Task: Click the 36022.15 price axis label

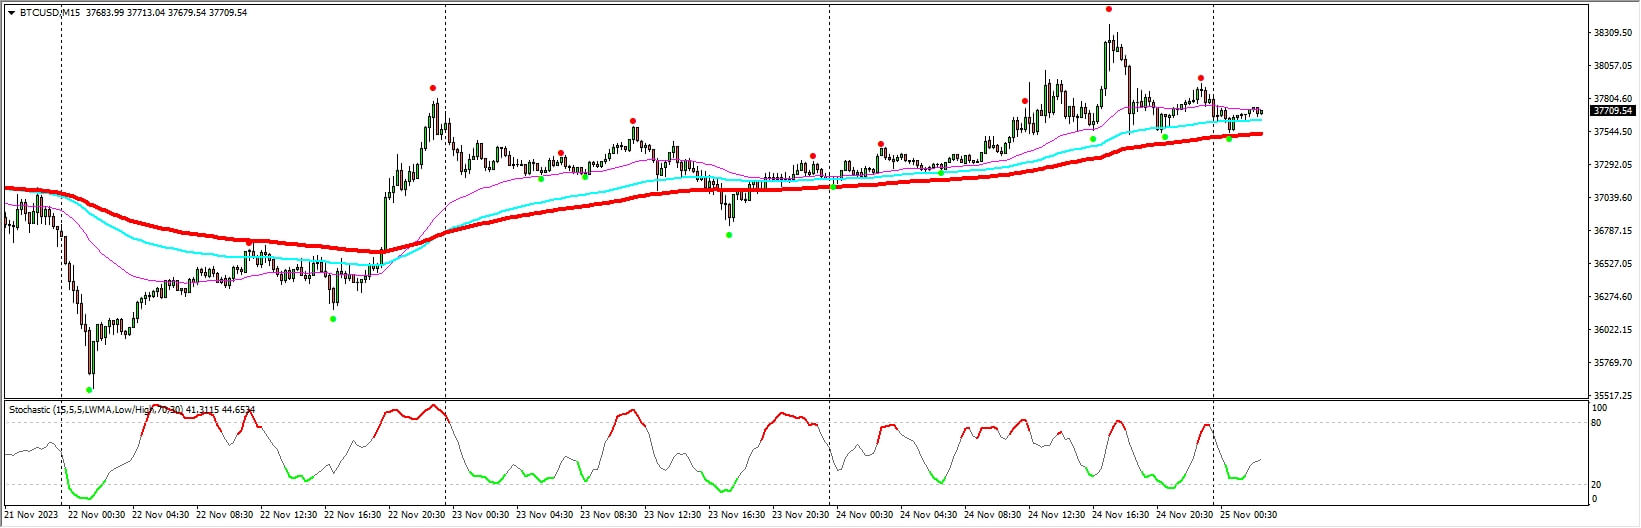Action: tap(1612, 330)
